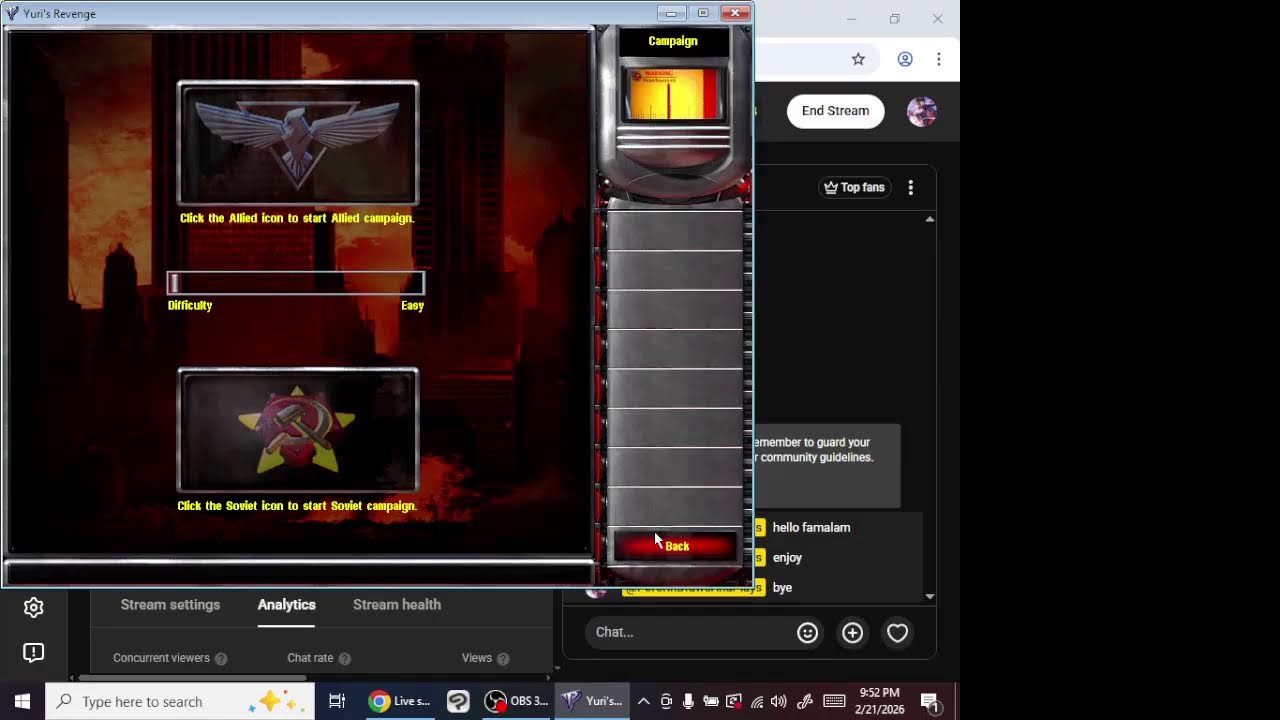Open the volume tray icon

(x=779, y=701)
